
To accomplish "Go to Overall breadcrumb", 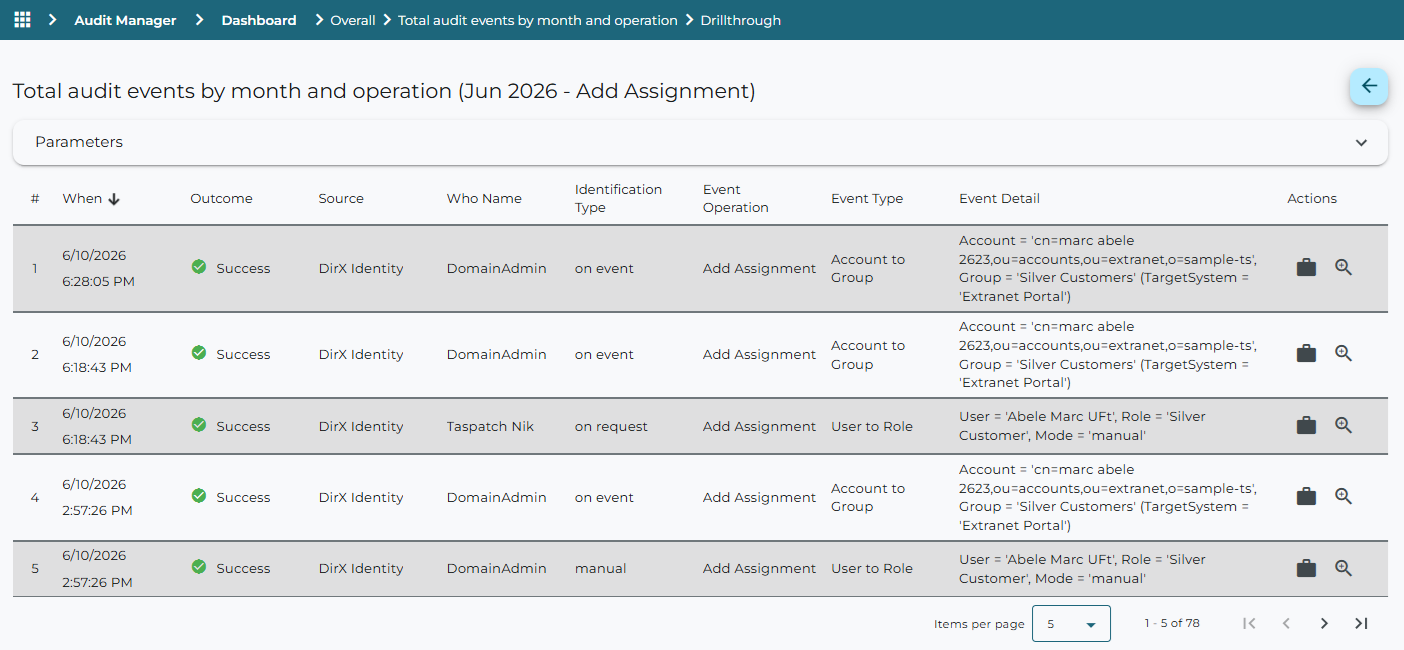I will 353,20.
